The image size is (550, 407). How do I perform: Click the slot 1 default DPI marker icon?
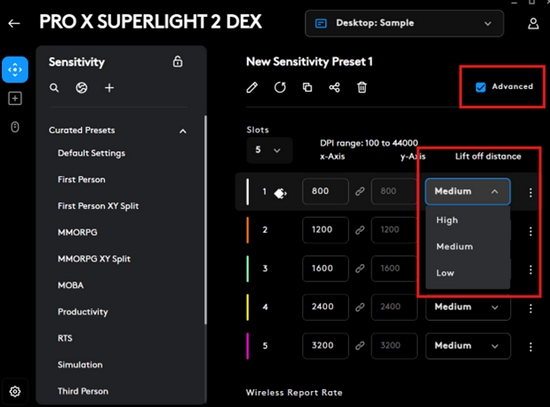(x=280, y=193)
